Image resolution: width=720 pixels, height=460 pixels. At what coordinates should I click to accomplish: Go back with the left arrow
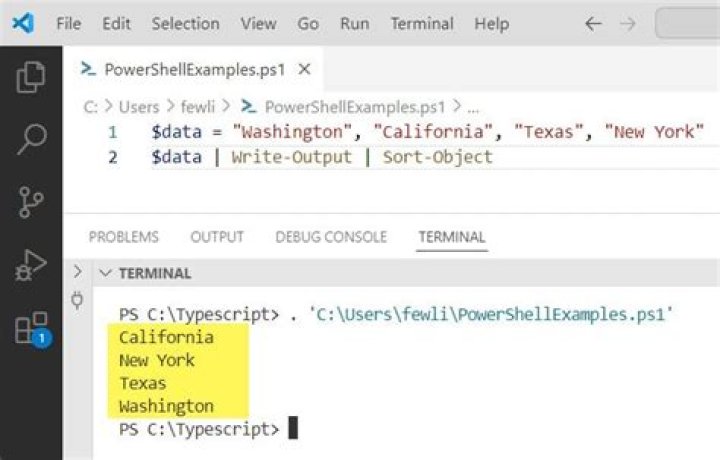(x=593, y=23)
